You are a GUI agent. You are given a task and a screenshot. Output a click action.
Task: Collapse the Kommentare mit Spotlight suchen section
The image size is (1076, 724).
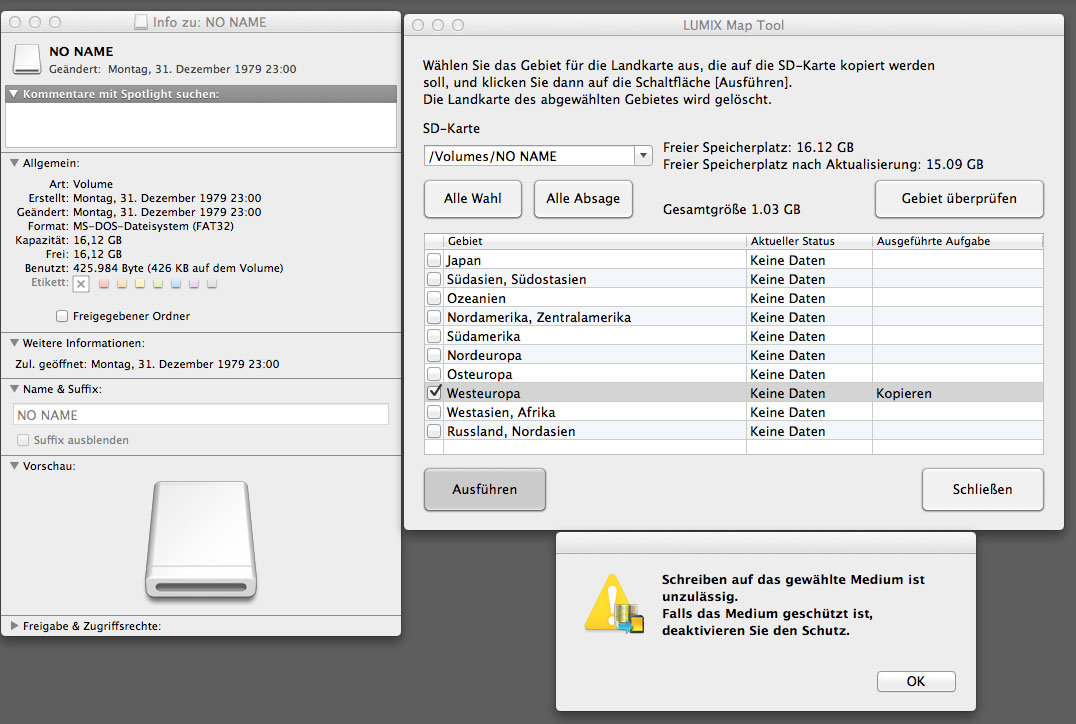pyautogui.click(x=12, y=92)
